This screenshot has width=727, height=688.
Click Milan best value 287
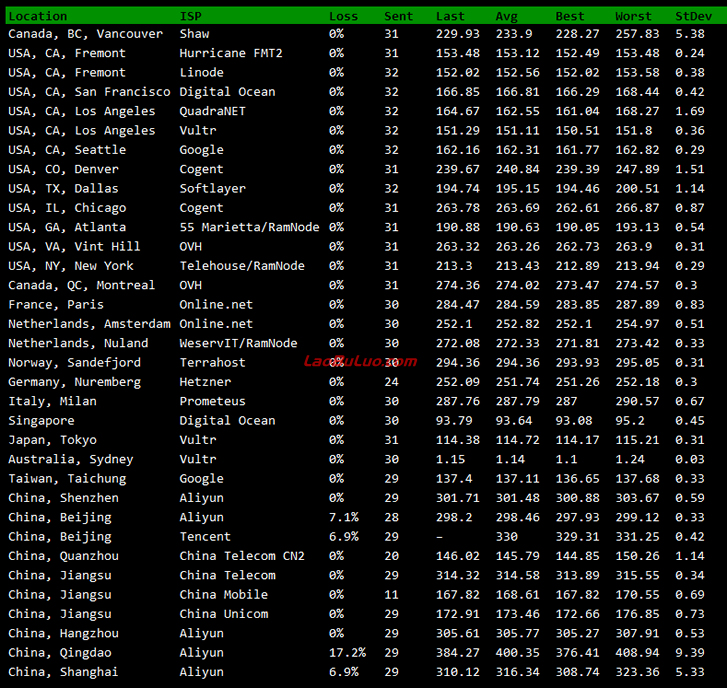[566, 401]
